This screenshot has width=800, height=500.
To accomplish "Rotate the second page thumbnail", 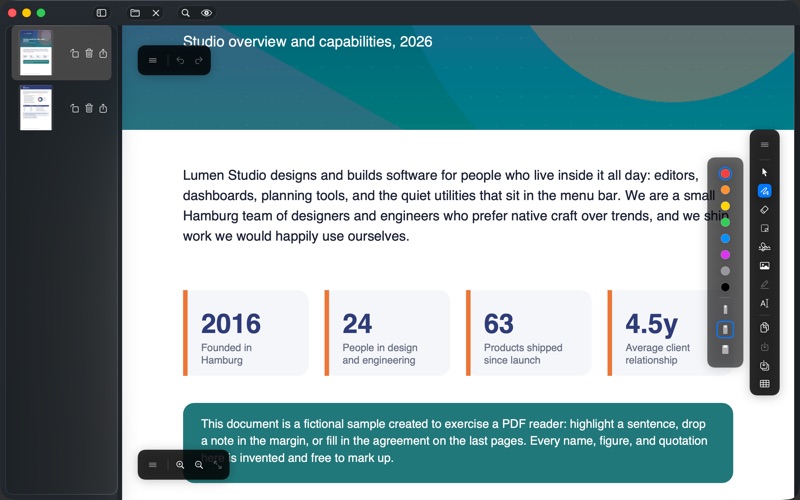I will pyautogui.click(x=74, y=108).
